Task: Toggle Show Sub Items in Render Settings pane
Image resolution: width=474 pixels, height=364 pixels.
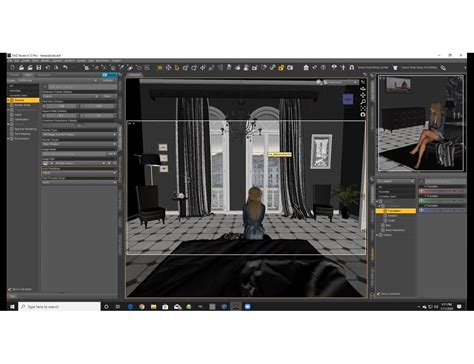Action: tap(20, 289)
